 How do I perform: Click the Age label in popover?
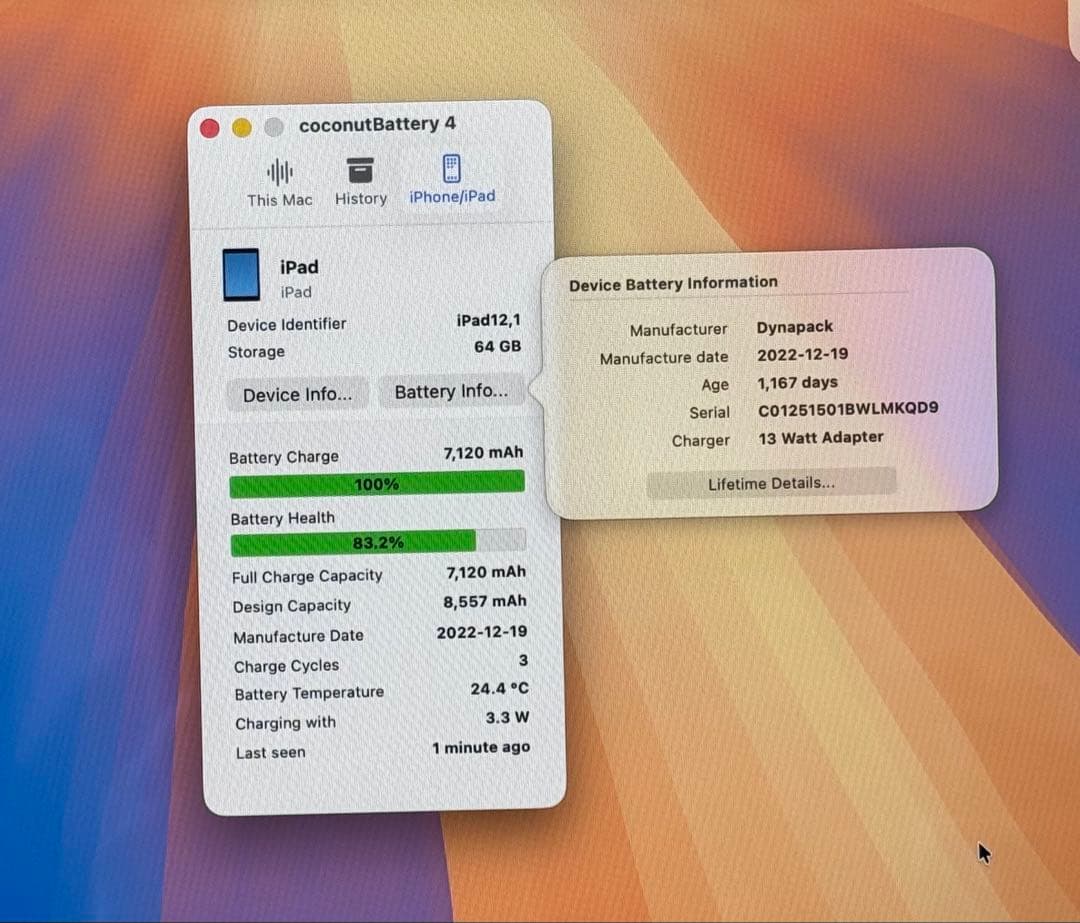(x=715, y=385)
